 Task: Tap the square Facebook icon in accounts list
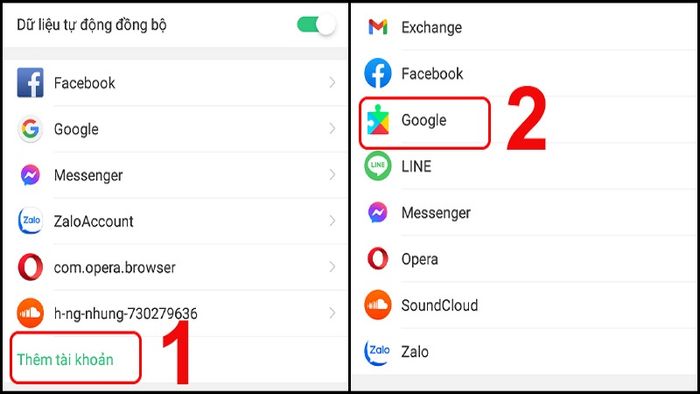(30, 83)
